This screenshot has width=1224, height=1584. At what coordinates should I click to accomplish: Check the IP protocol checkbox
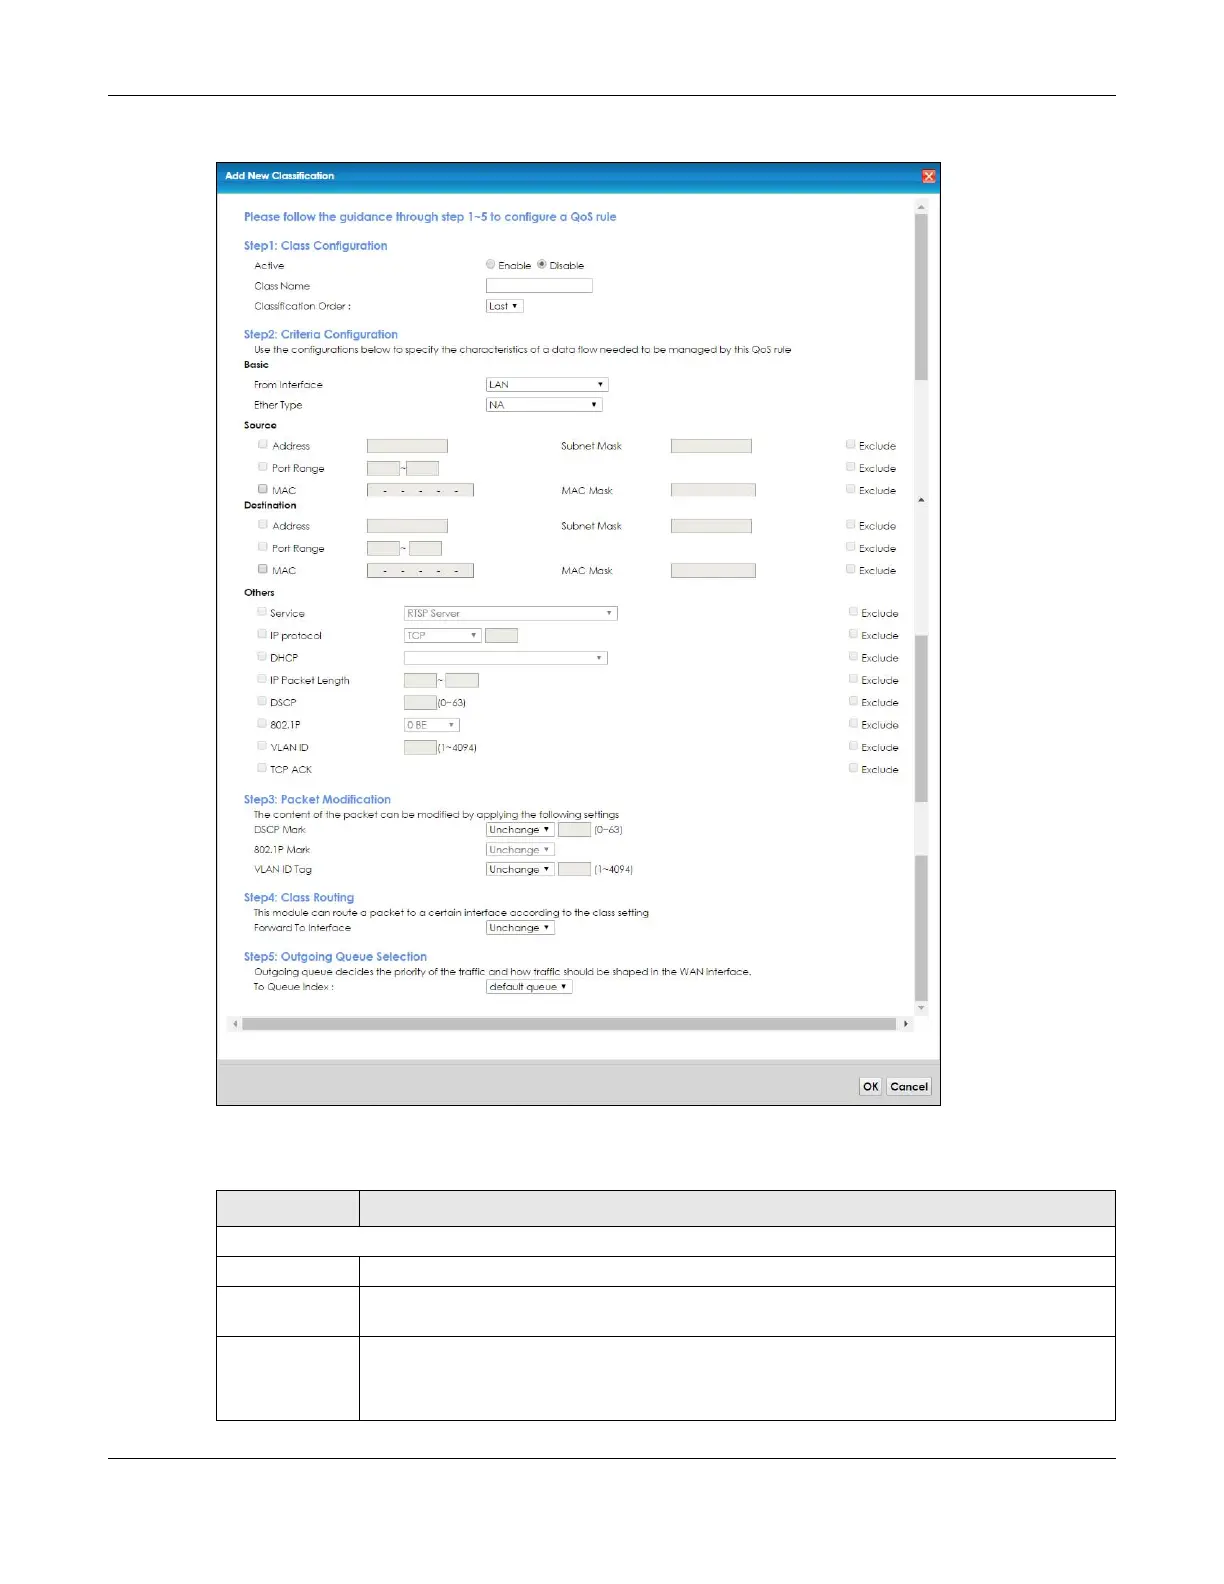pos(261,634)
